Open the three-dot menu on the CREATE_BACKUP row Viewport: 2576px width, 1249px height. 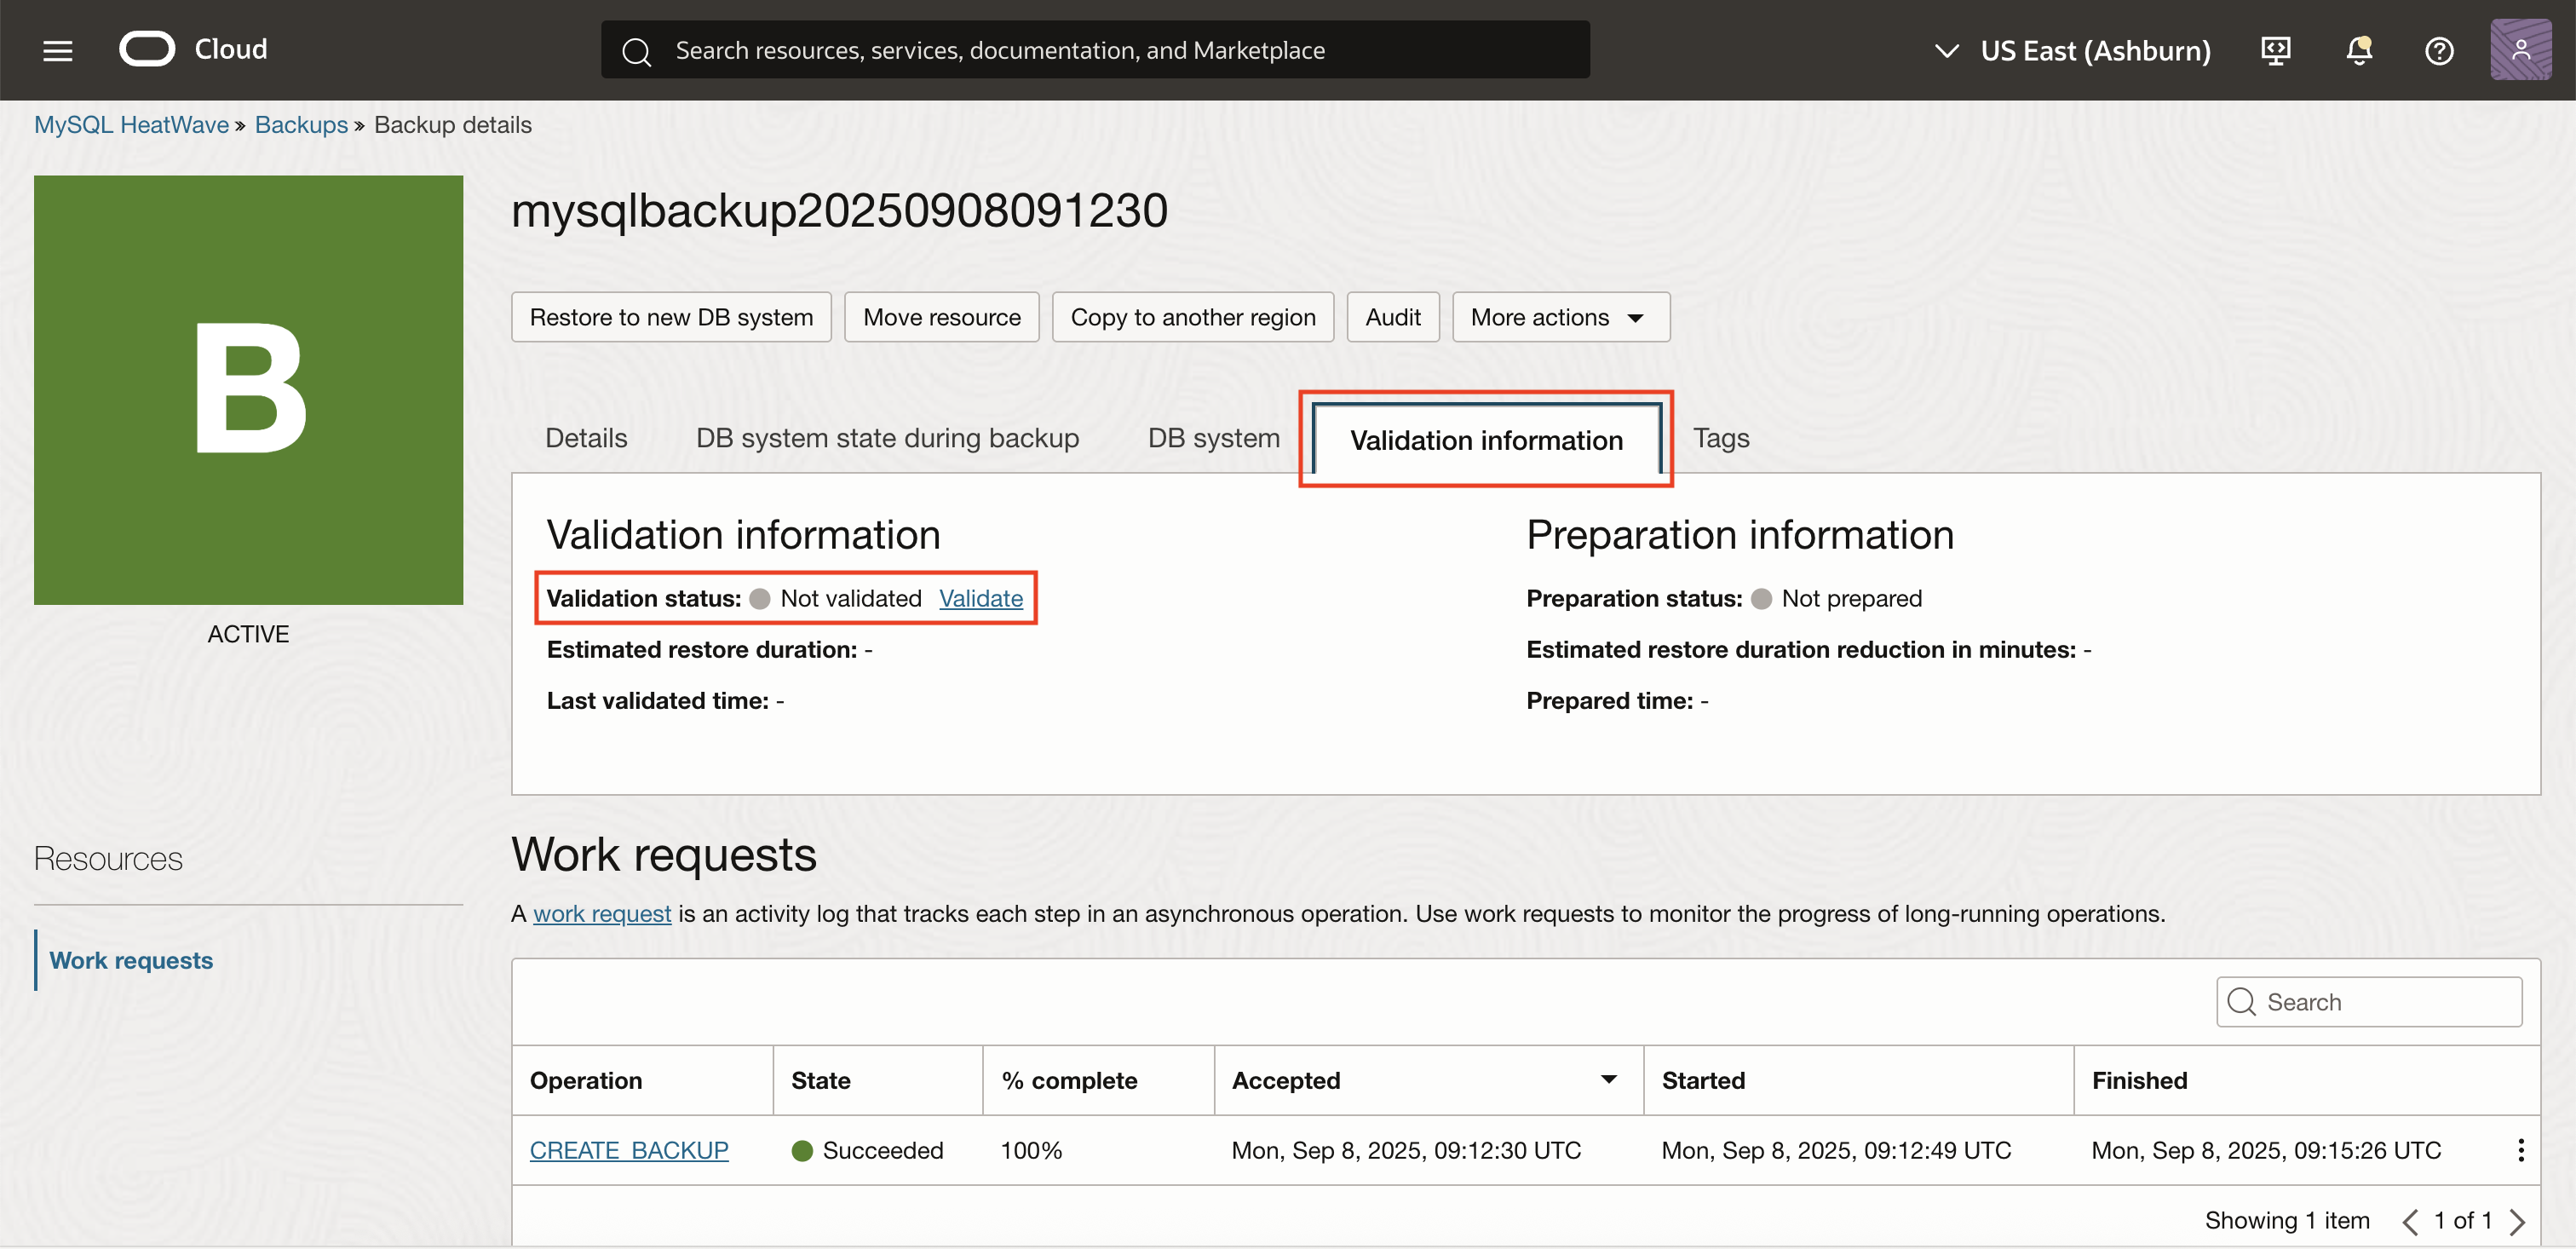click(x=2522, y=1150)
